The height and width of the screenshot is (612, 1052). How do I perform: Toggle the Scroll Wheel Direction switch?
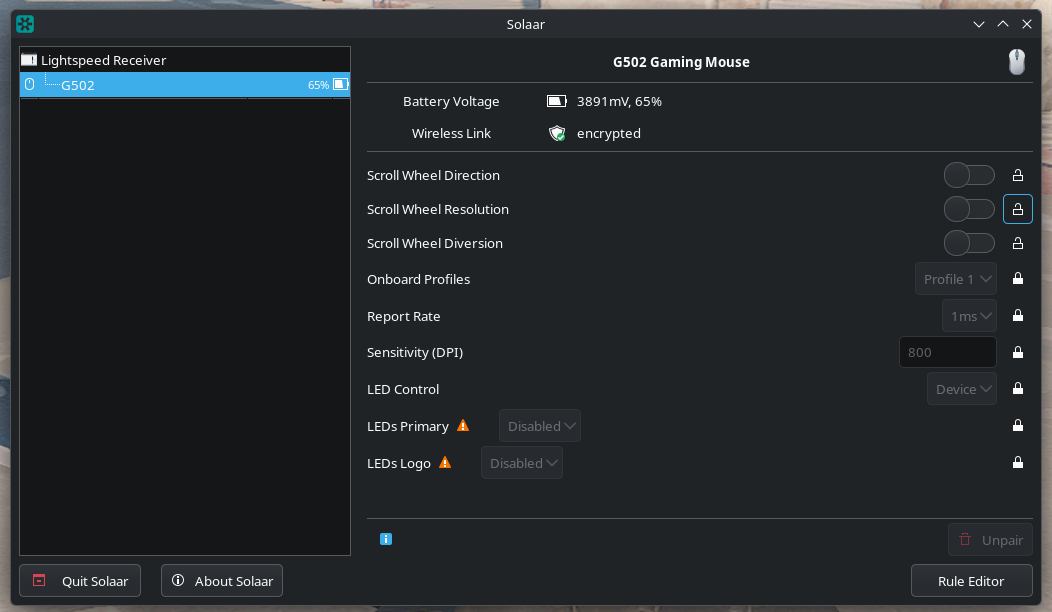click(x=969, y=176)
